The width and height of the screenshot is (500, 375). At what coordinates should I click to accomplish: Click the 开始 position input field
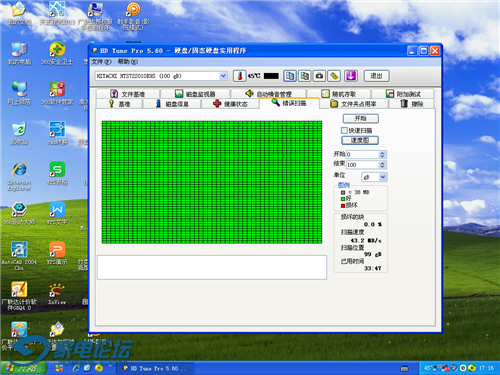point(363,154)
